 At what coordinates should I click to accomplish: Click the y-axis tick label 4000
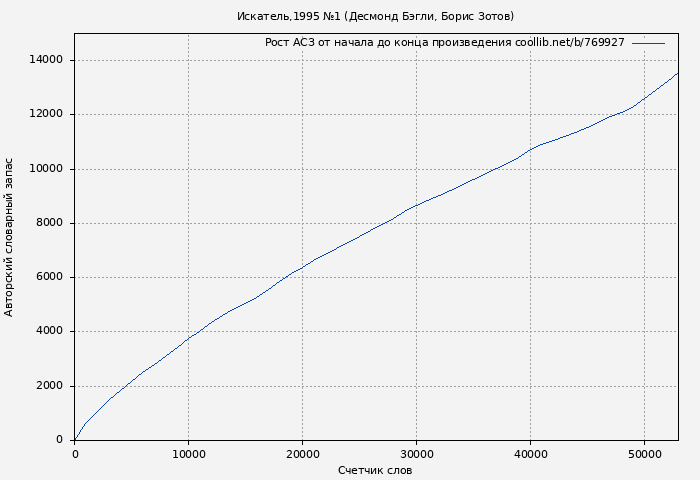point(49,331)
